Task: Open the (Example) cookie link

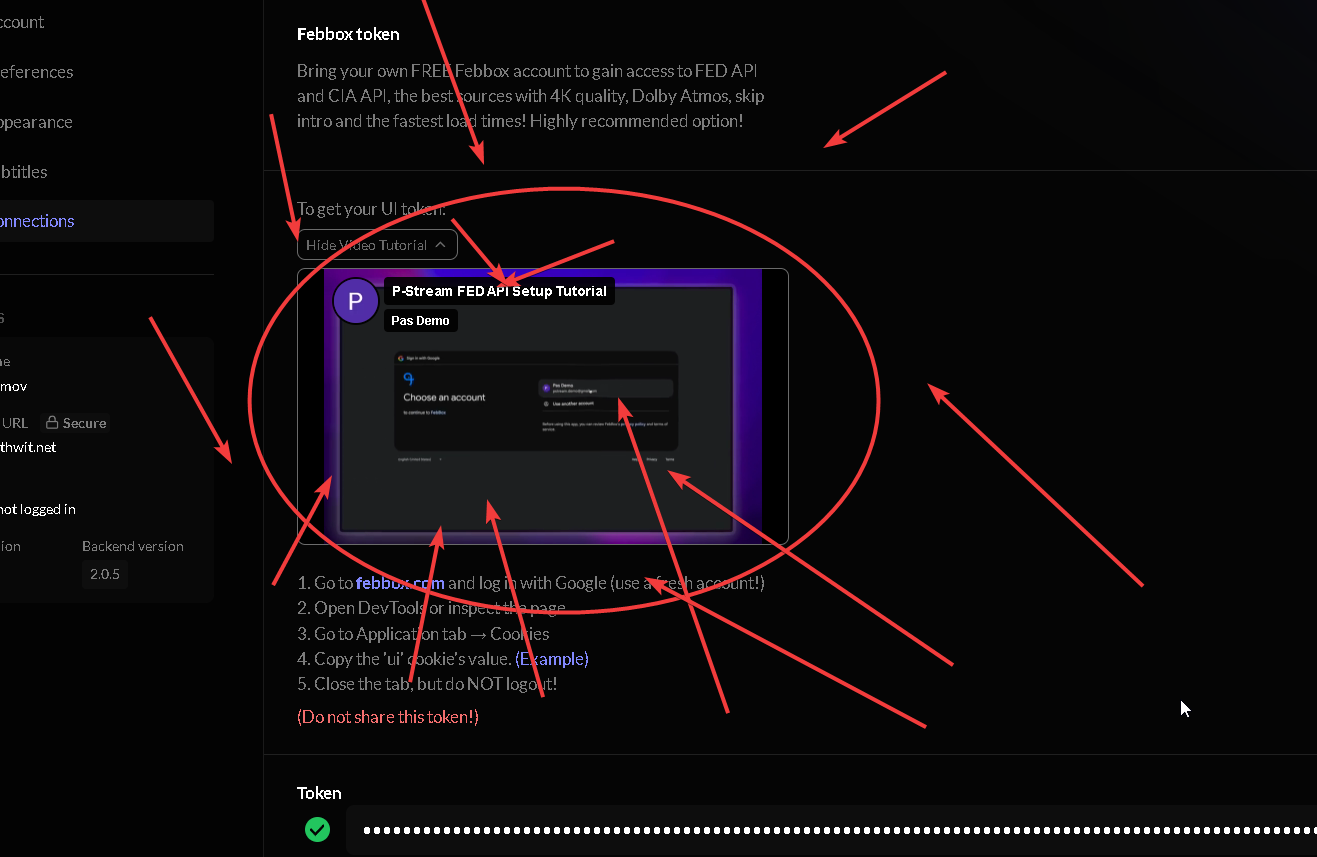Action: pos(552,659)
